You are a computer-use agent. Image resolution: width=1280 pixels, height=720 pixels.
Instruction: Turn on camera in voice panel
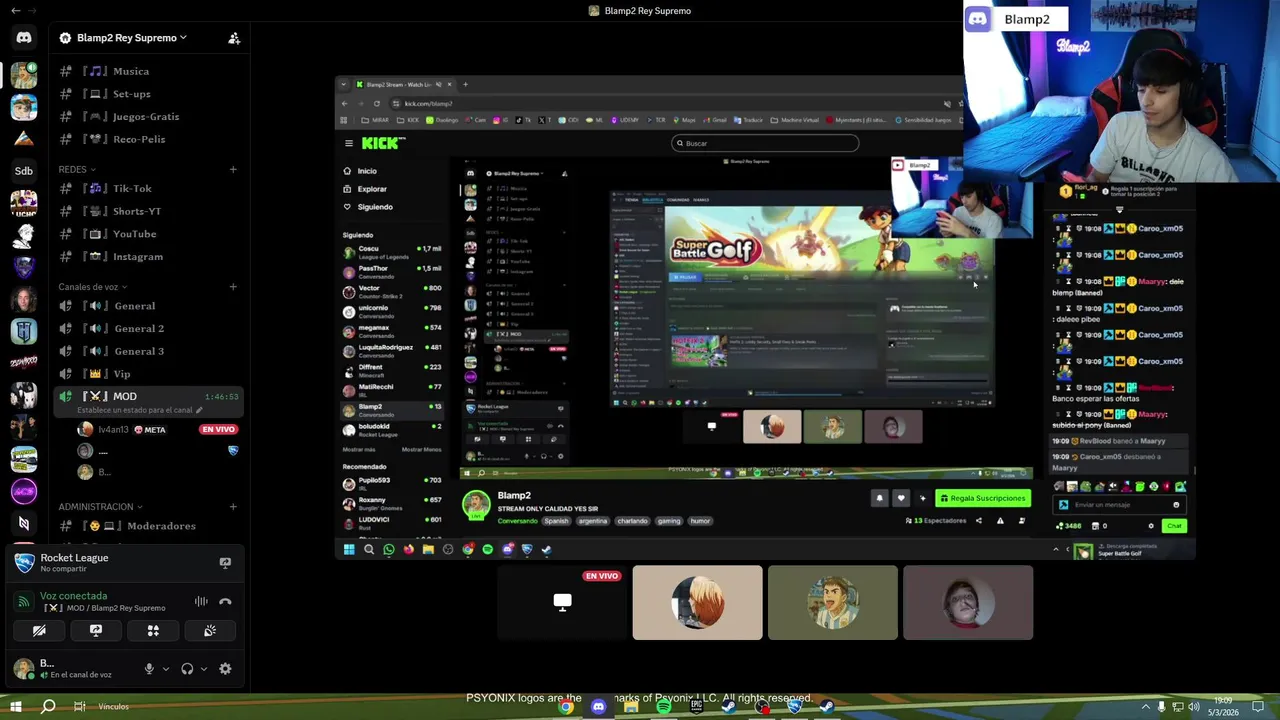click(39, 631)
